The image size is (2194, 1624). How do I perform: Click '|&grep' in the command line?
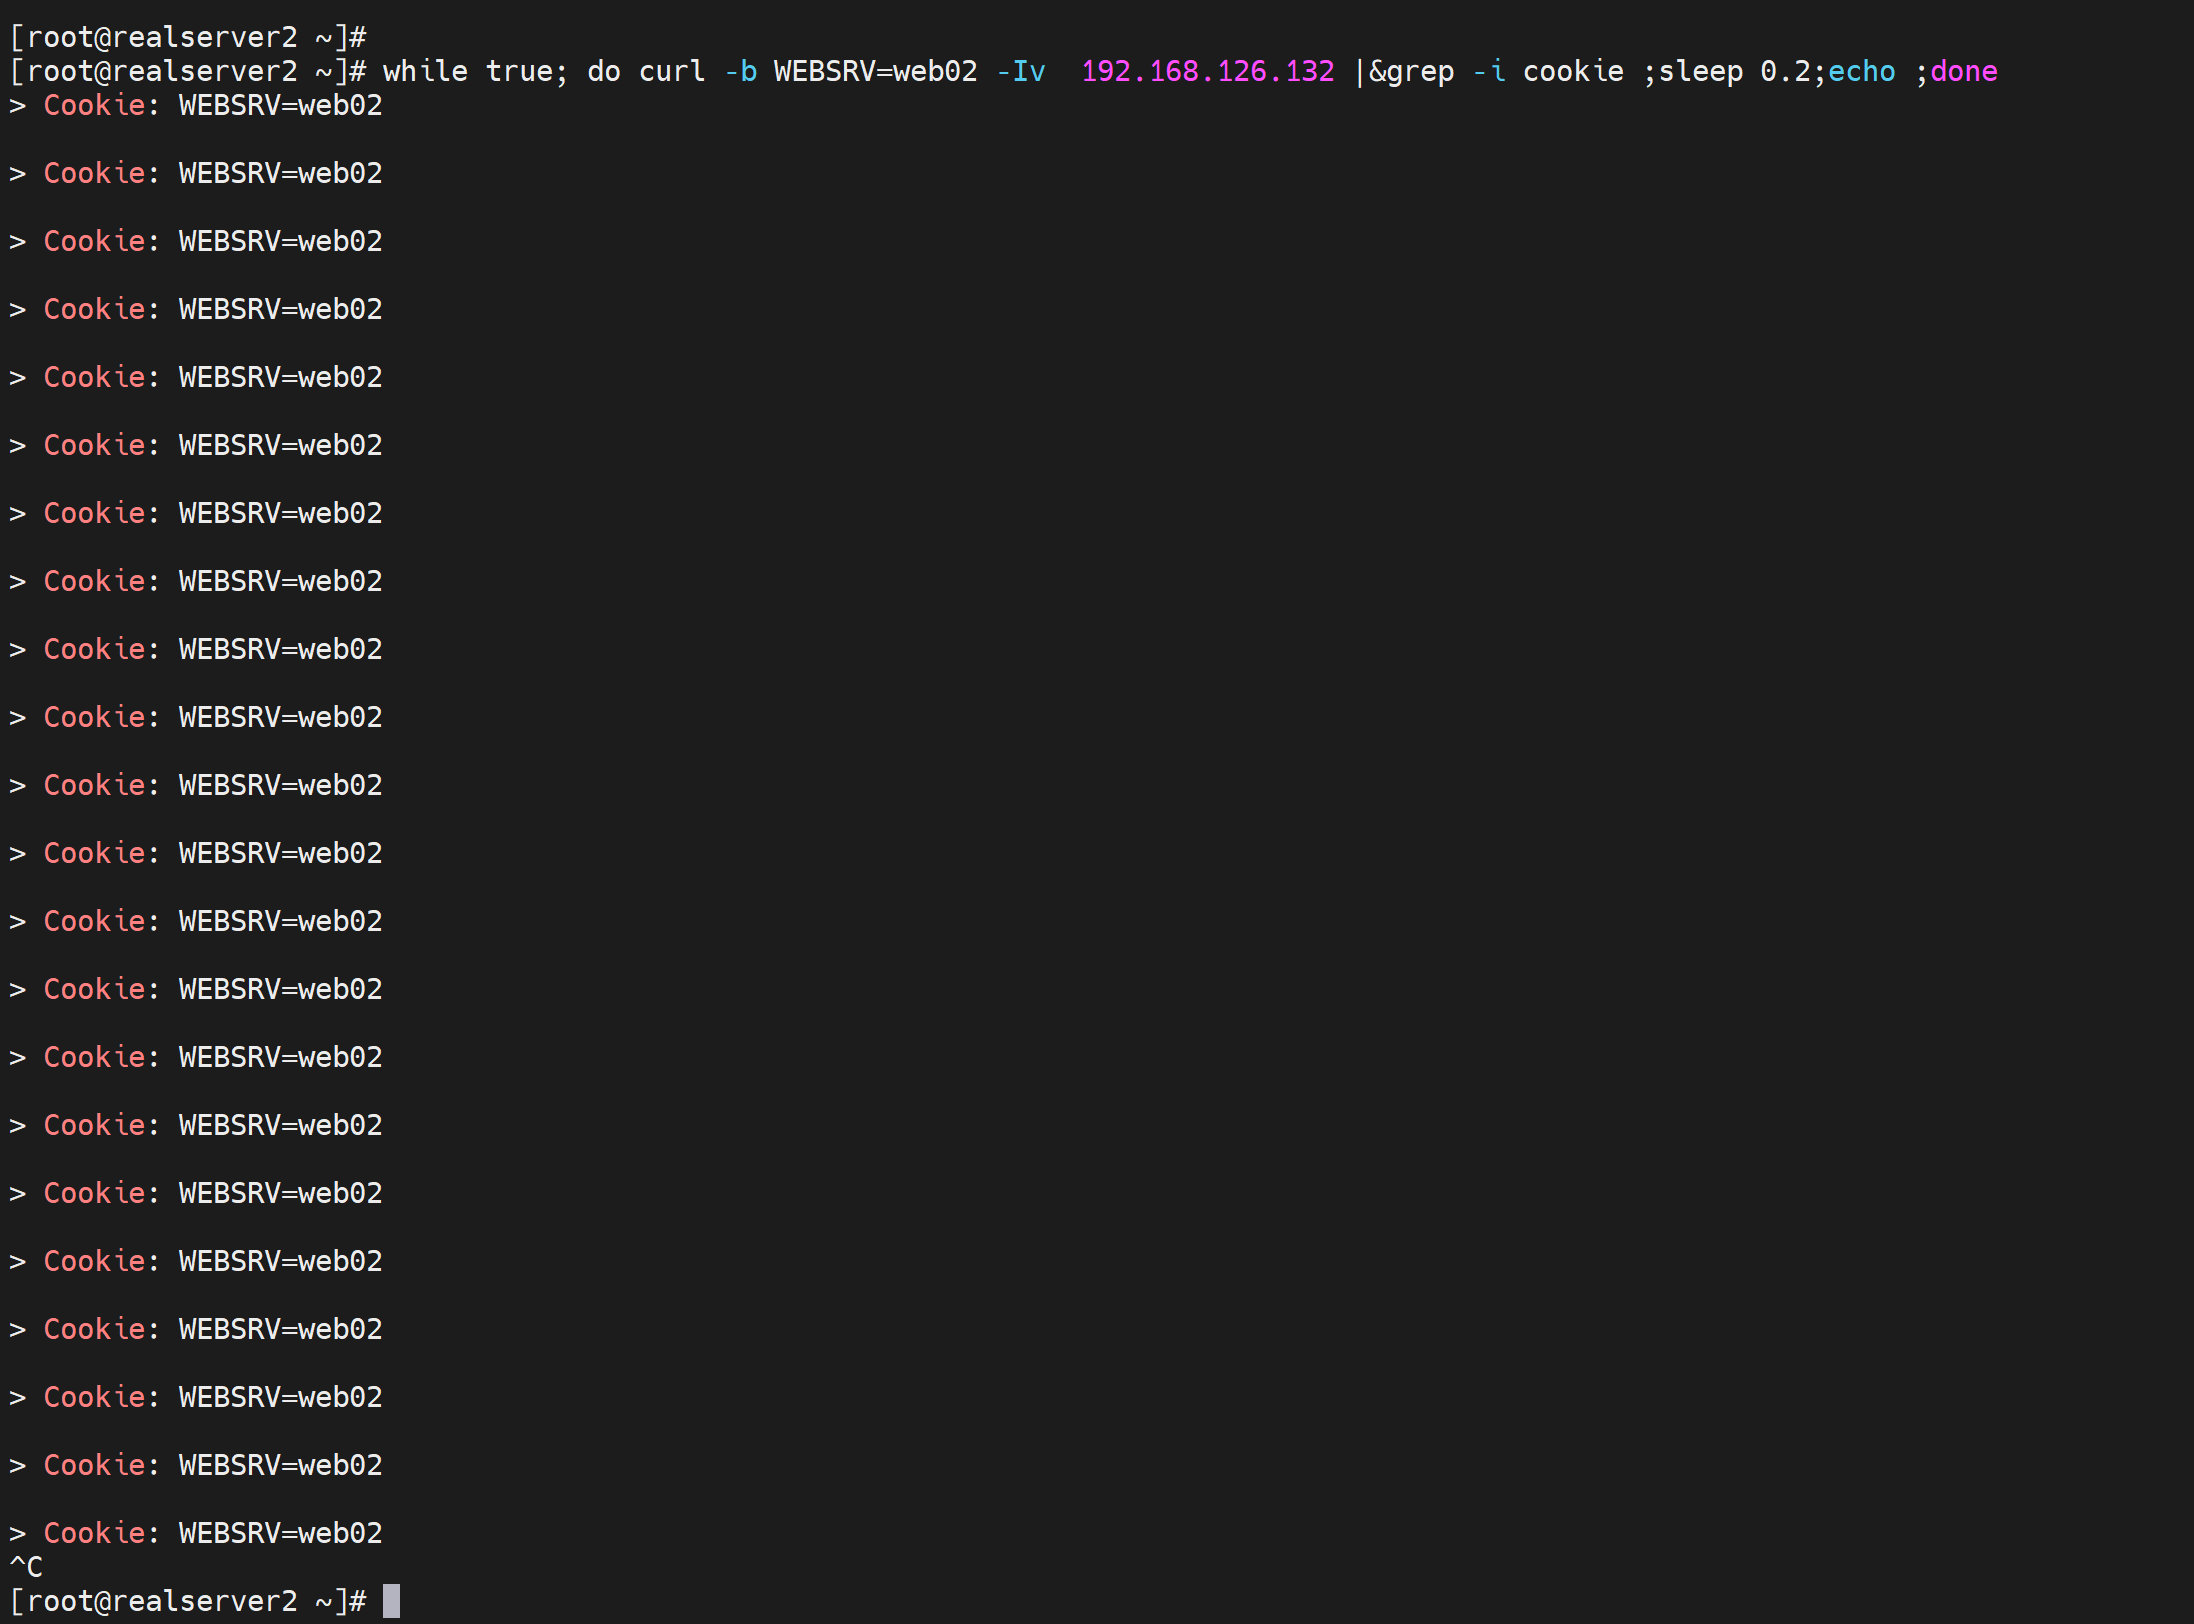(x=1403, y=72)
